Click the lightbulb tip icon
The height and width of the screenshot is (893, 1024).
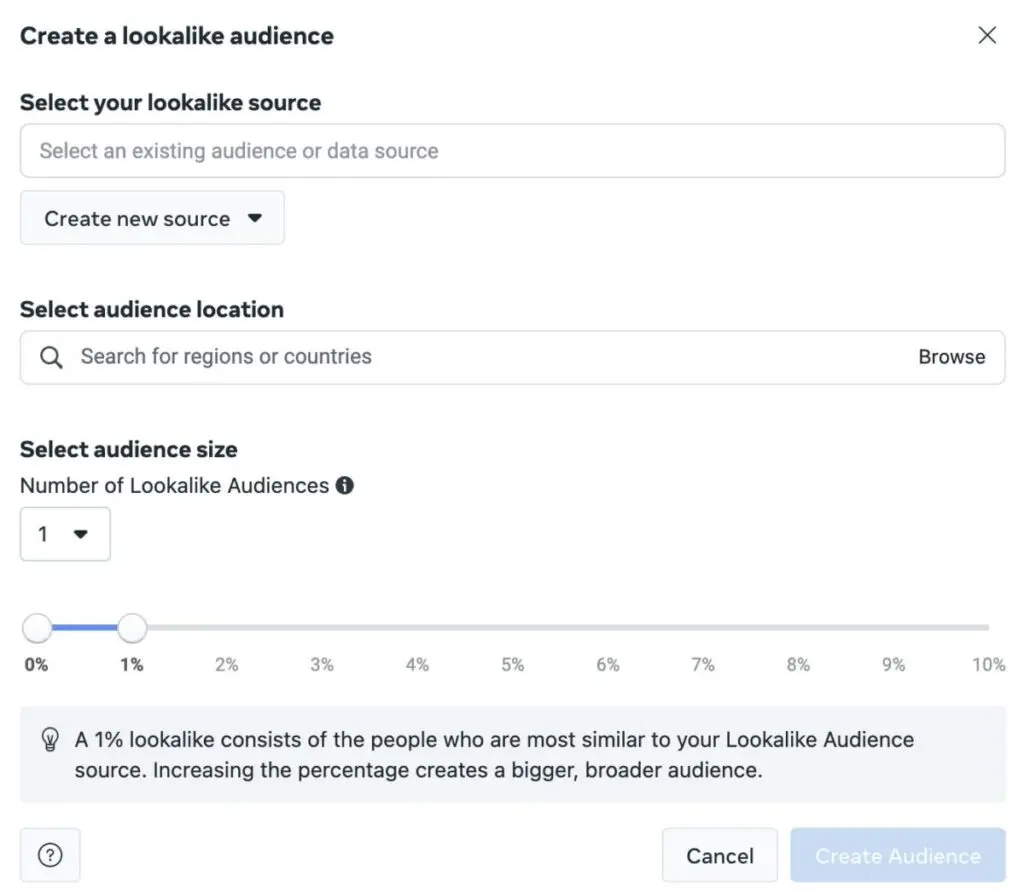[x=50, y=740]
